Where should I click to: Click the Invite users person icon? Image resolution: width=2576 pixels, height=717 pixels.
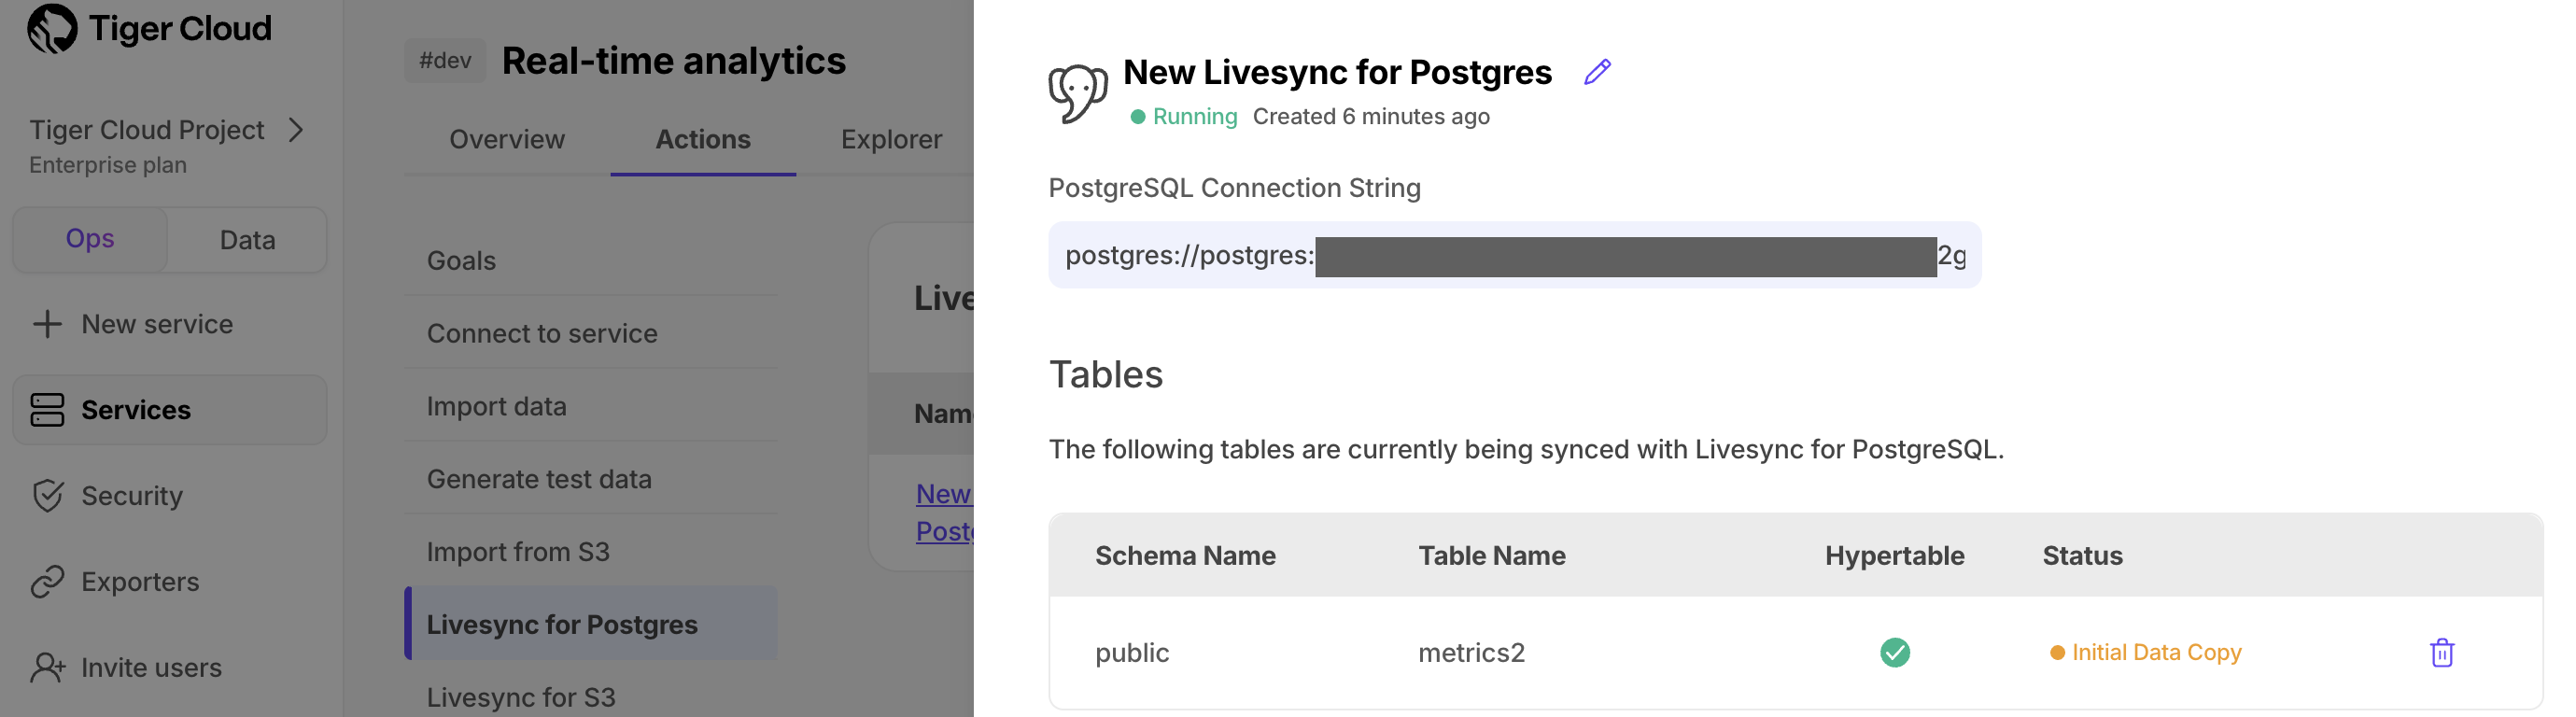(x=47, y=667)
